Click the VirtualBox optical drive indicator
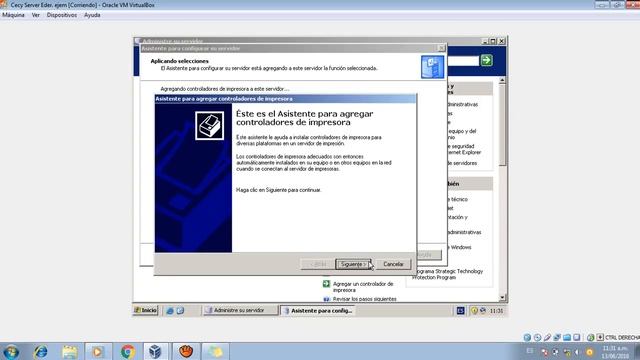 [x=537, y=338]
